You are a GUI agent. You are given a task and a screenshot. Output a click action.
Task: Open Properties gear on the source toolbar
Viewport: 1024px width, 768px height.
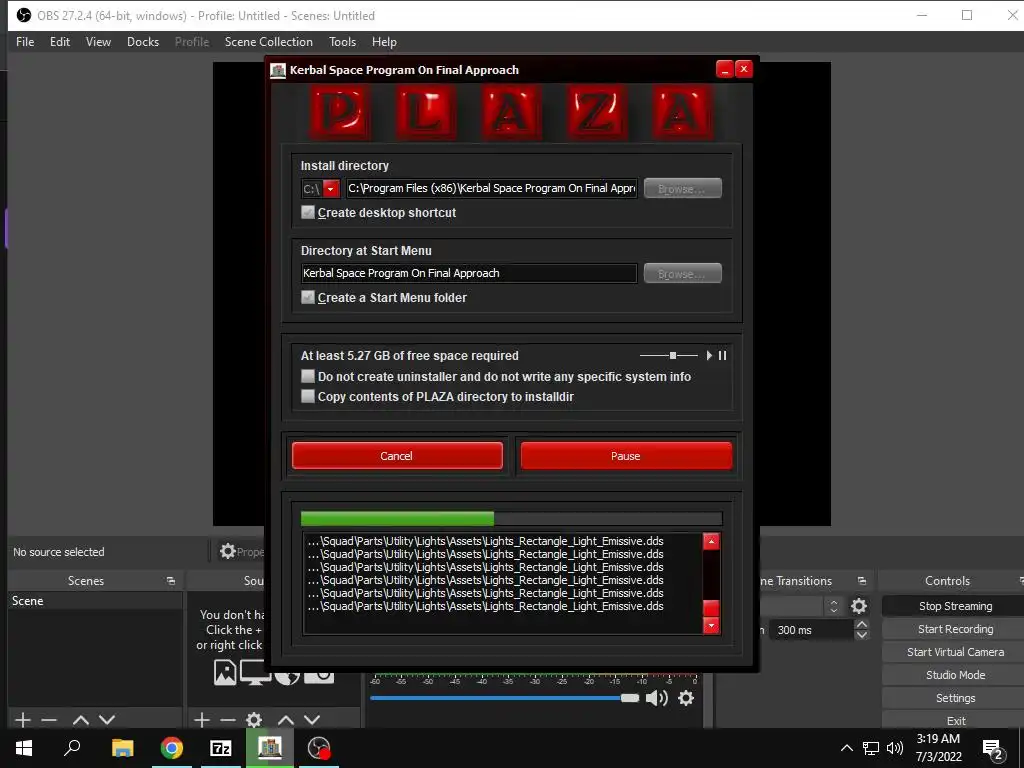(228, 551)
